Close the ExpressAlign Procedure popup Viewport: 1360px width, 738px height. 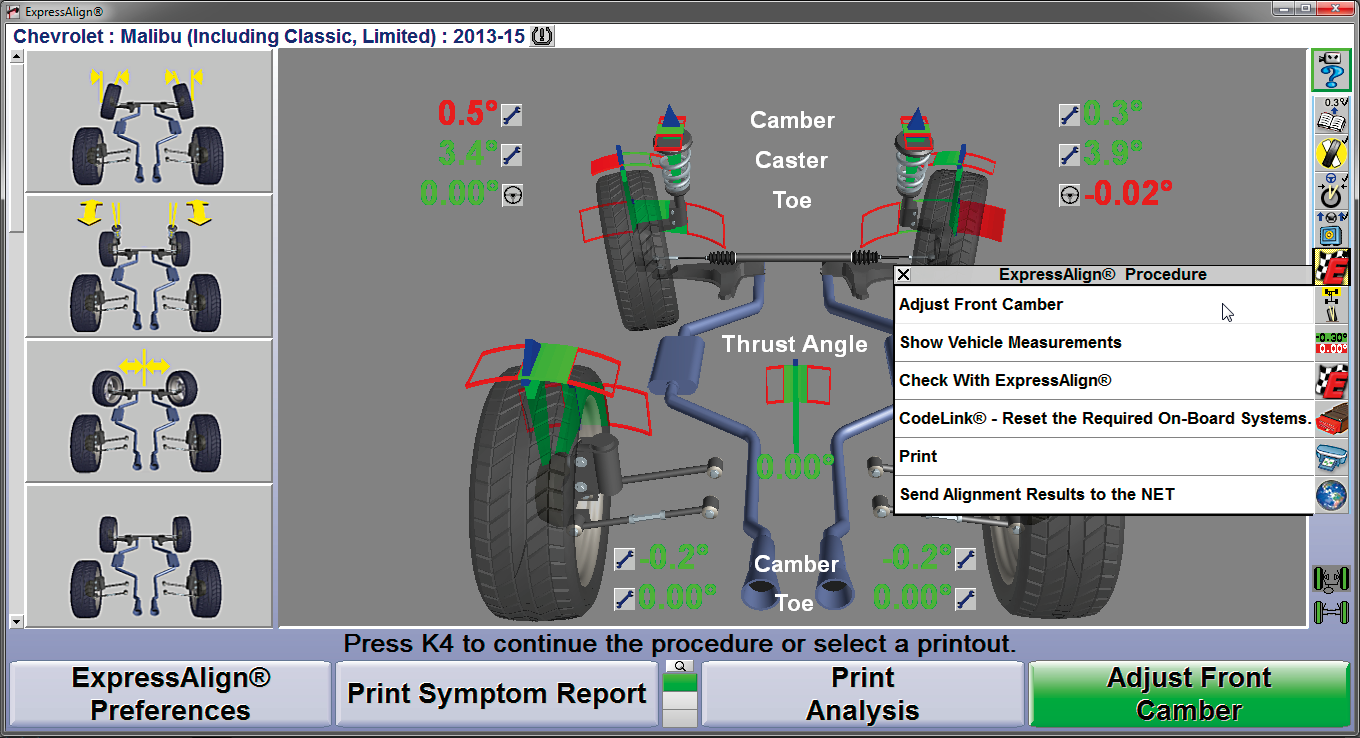[903, 275]
